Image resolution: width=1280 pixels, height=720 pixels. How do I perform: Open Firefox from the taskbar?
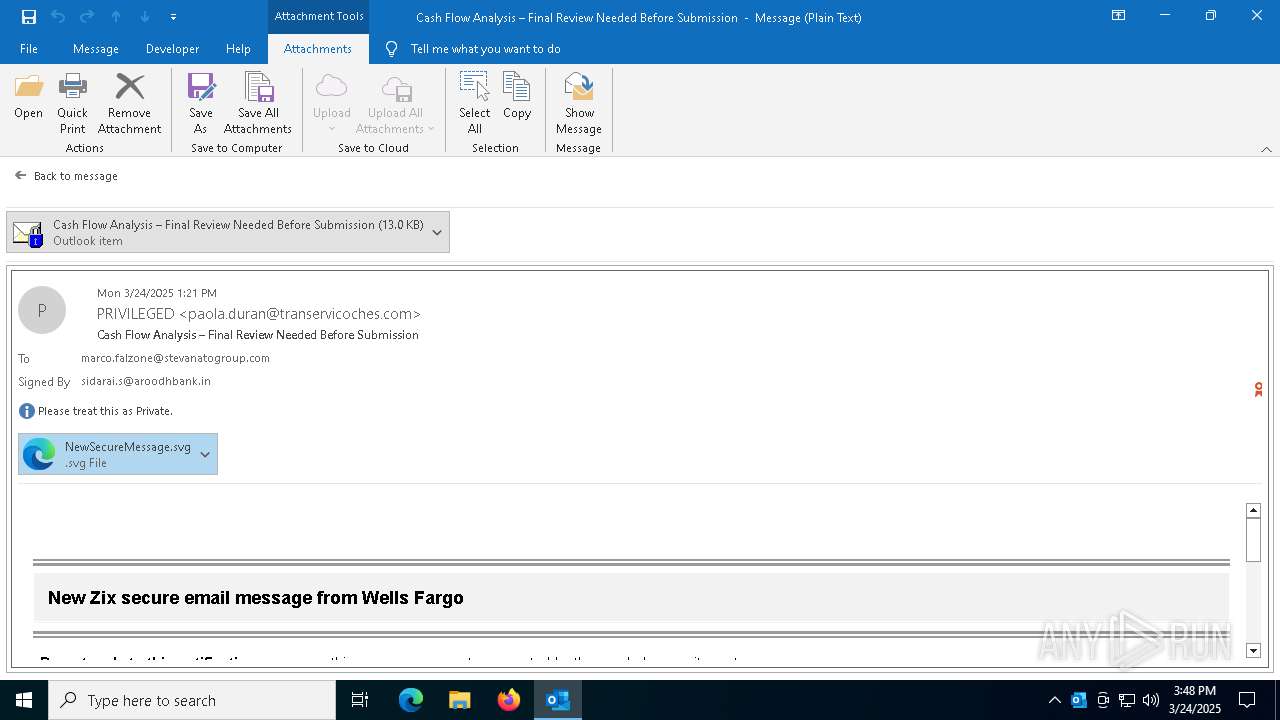pos(509,700)
